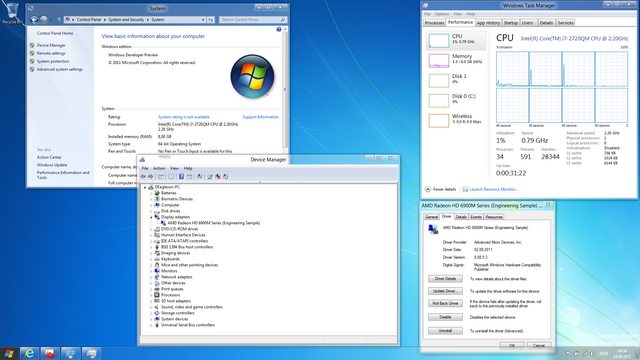Image resolution: width=640 pixels, height=360 pixels.
Task: Collapse the root computer node in Device Manager
Action: click(144, 187)
